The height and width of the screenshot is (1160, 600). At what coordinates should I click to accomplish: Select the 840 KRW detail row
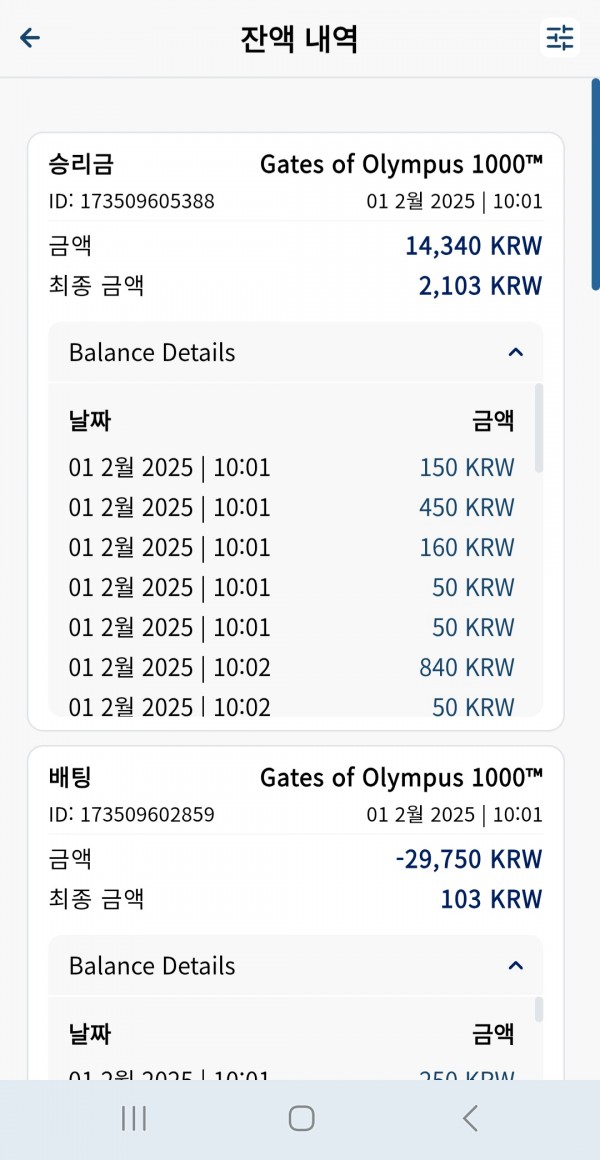click(x=291, y=667)
